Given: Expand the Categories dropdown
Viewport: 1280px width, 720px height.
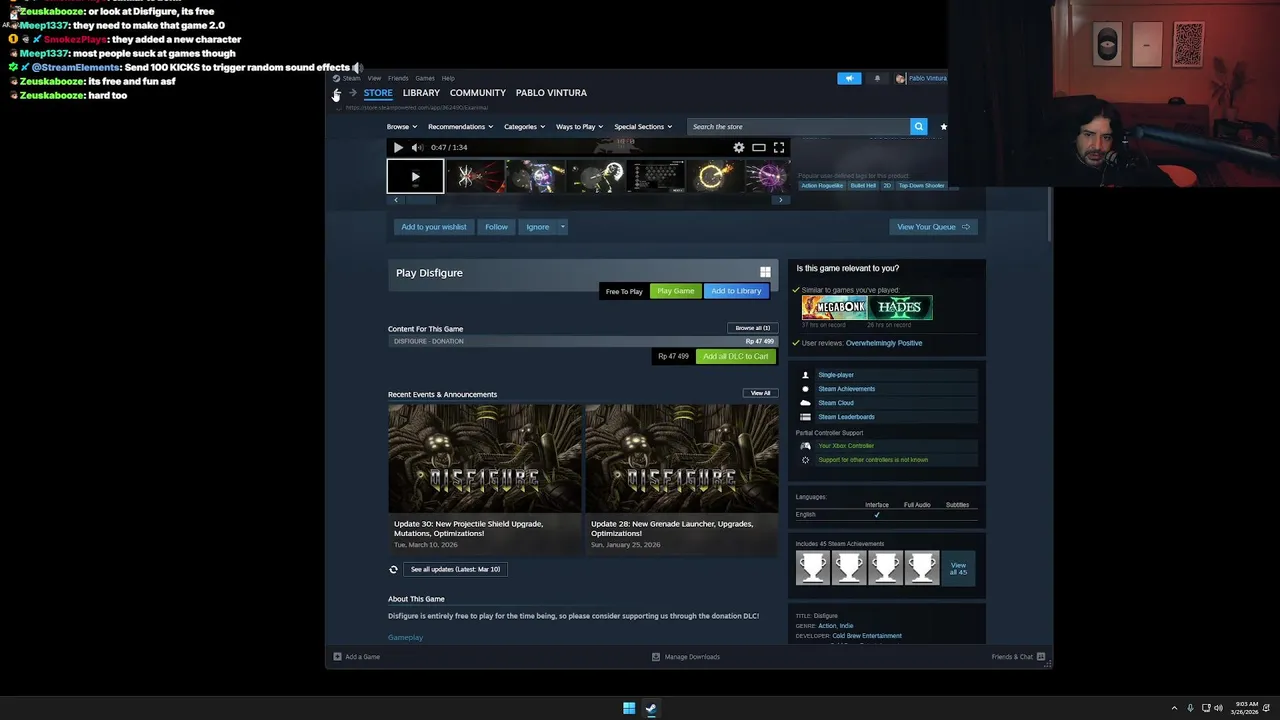Looking at the screenshot, I should pos(524,127).
